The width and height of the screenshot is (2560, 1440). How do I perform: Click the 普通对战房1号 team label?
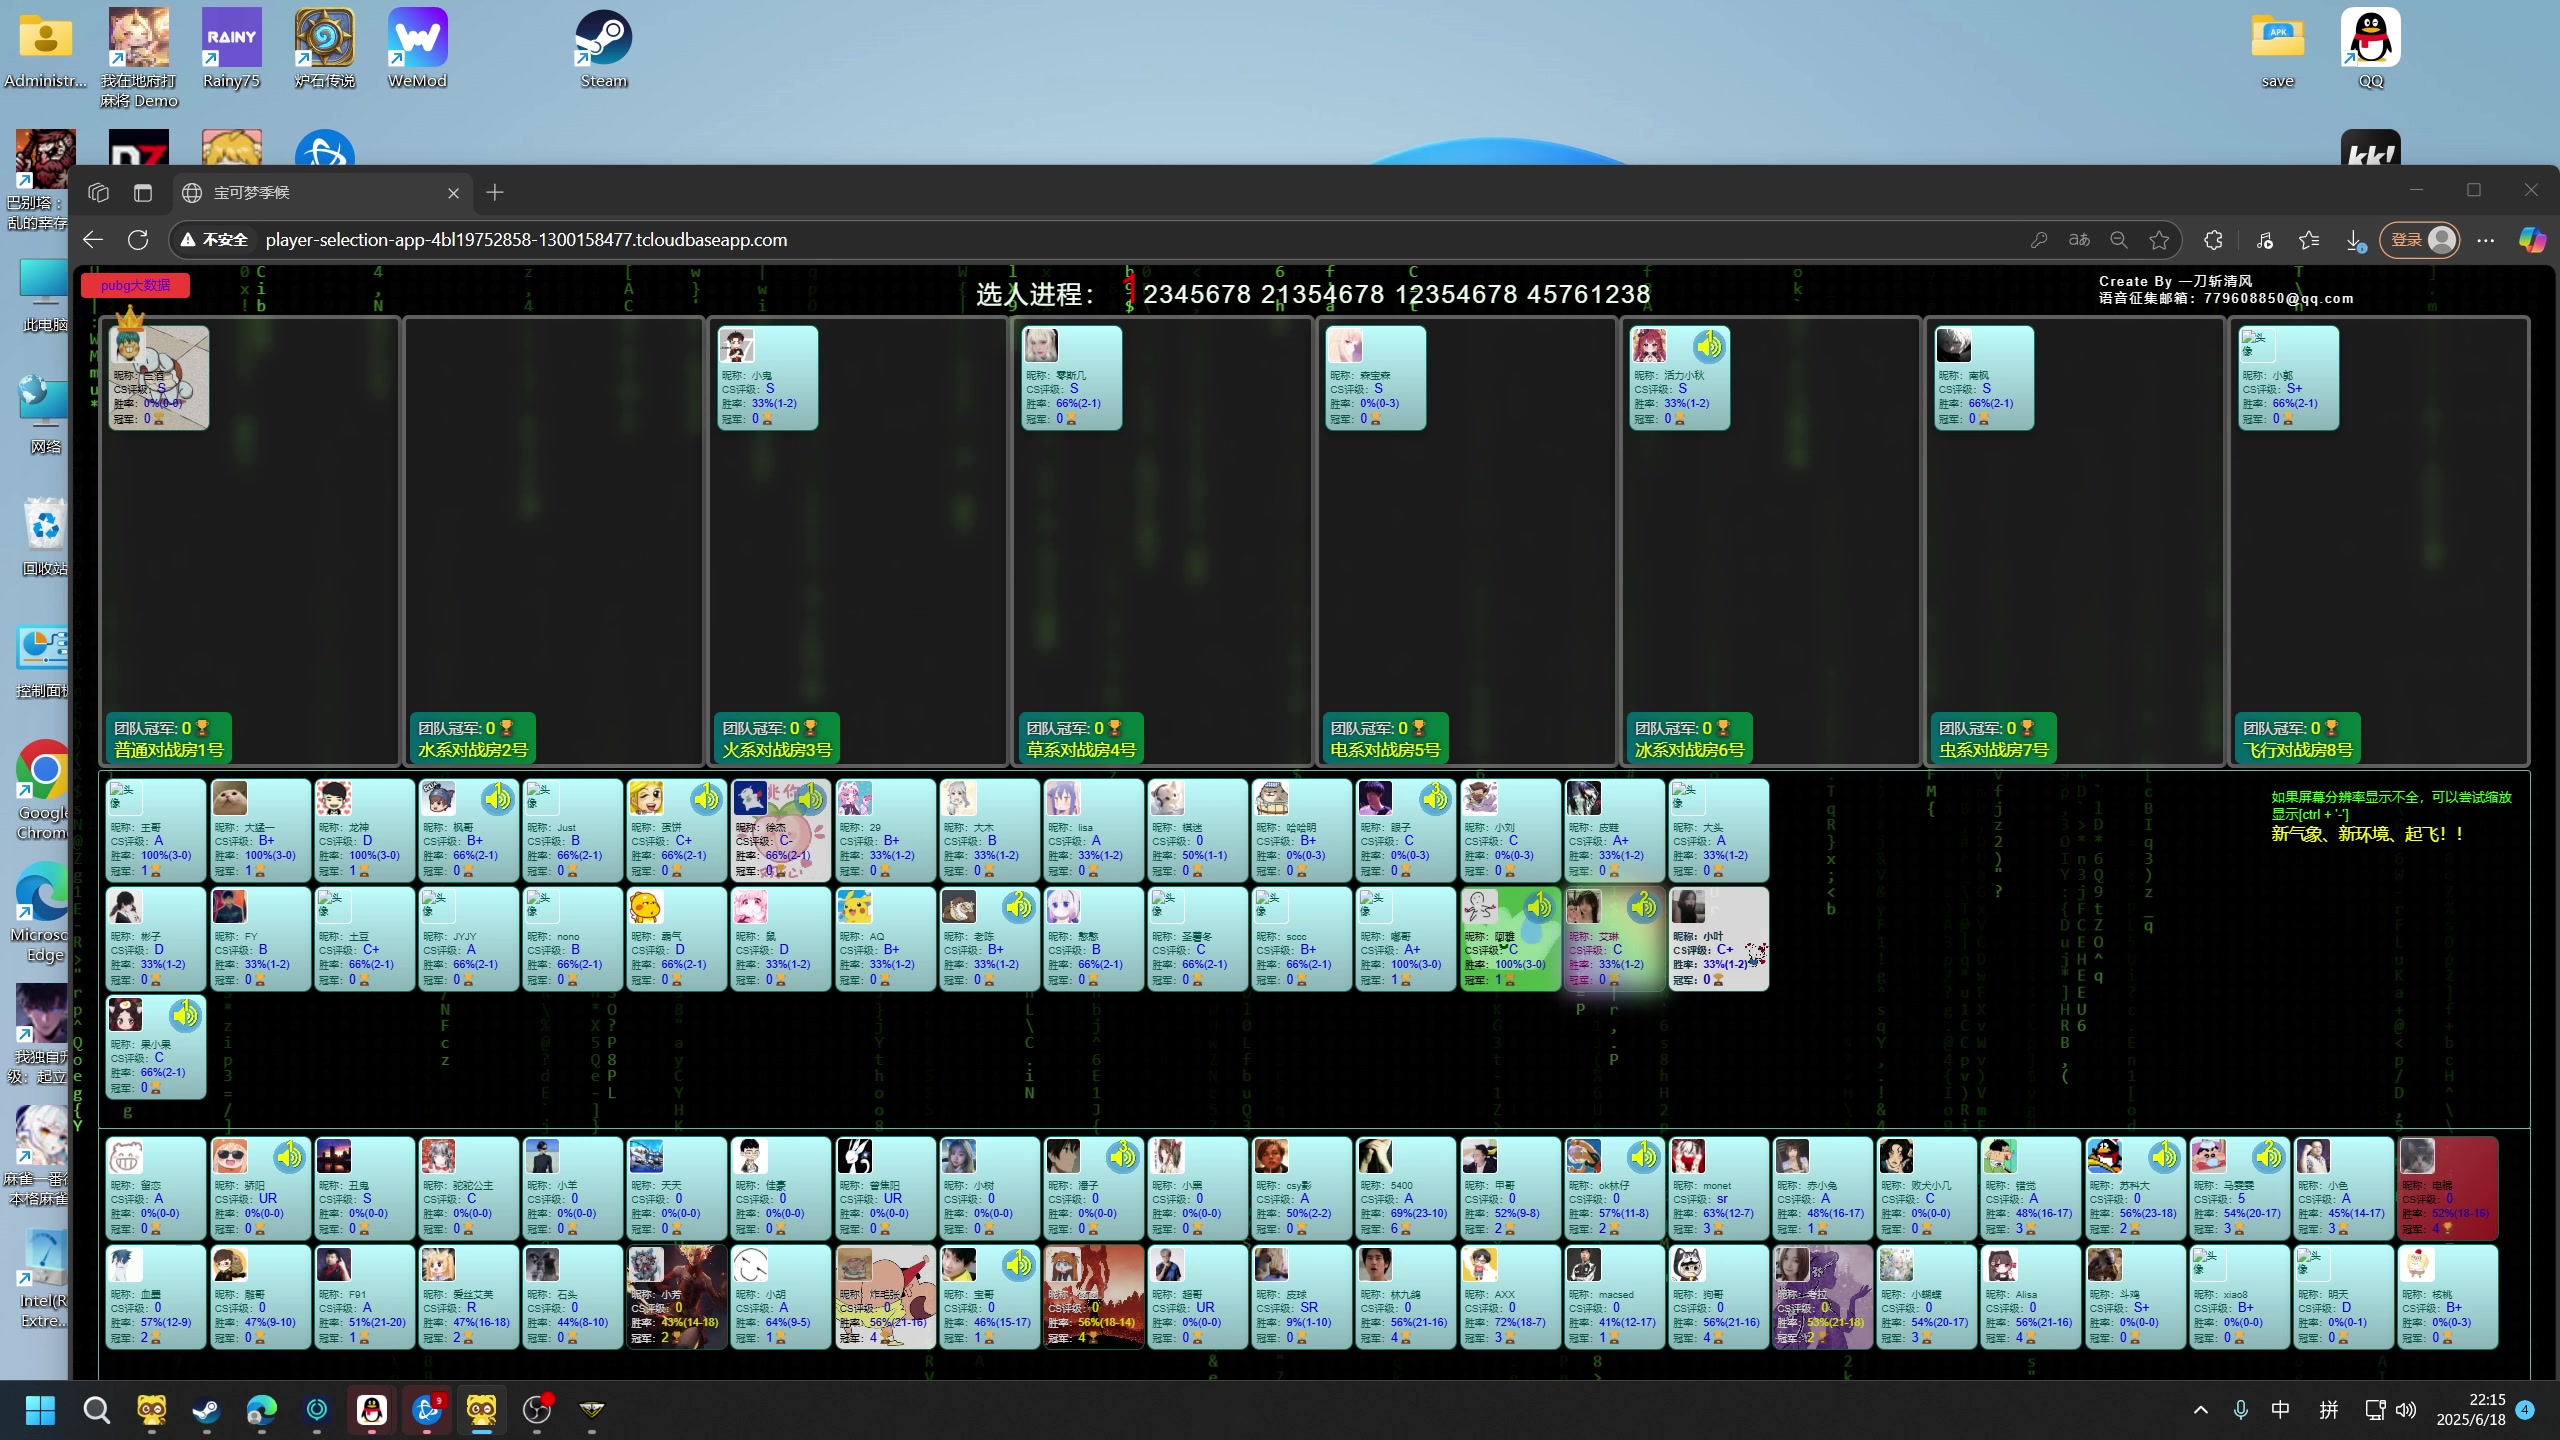[169, 750]
